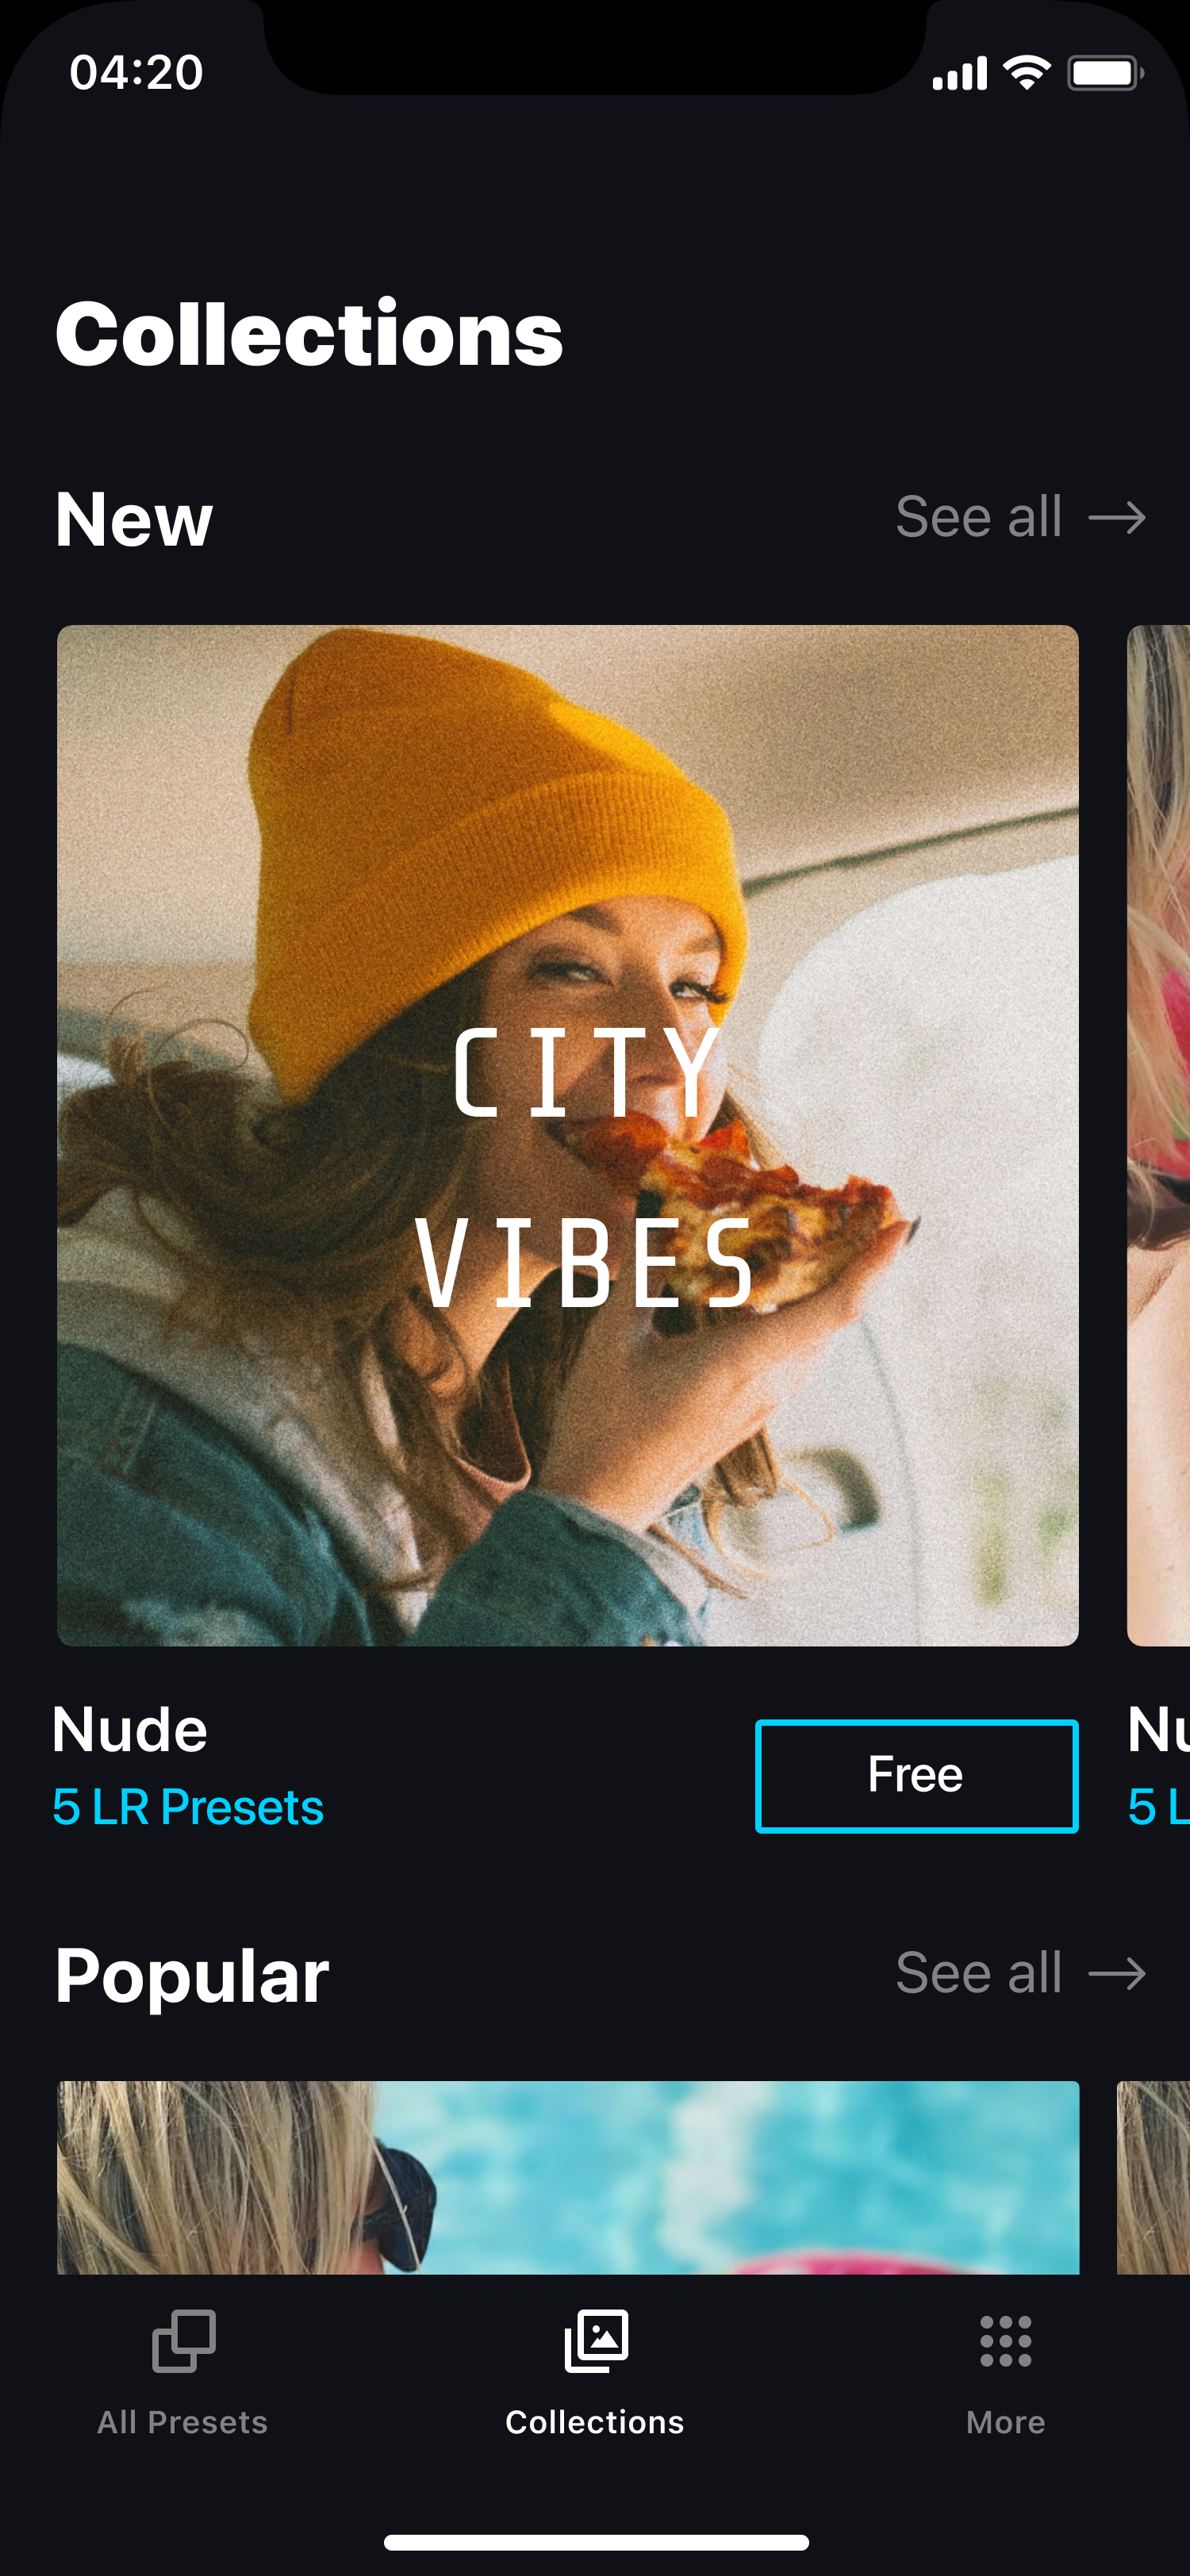Tap the 5 LR Presets link
This screenshot has height=2576, width=1190.
188,1807
